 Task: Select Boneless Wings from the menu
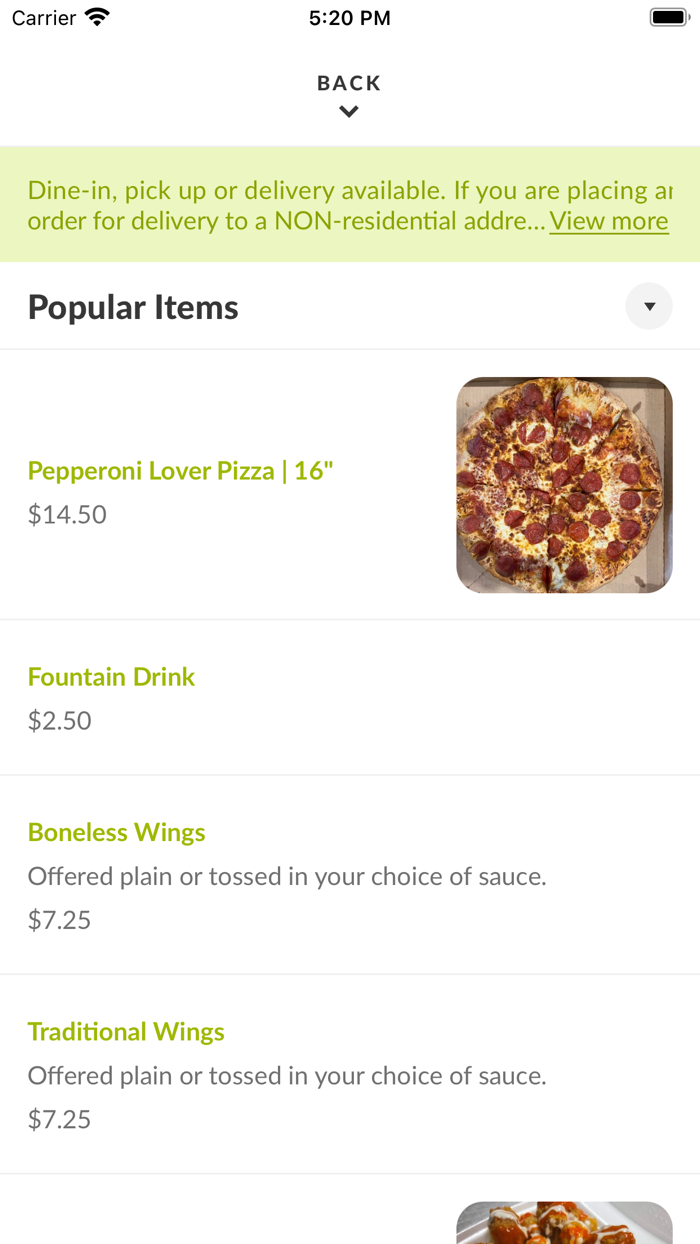click(x=116, y=832)
